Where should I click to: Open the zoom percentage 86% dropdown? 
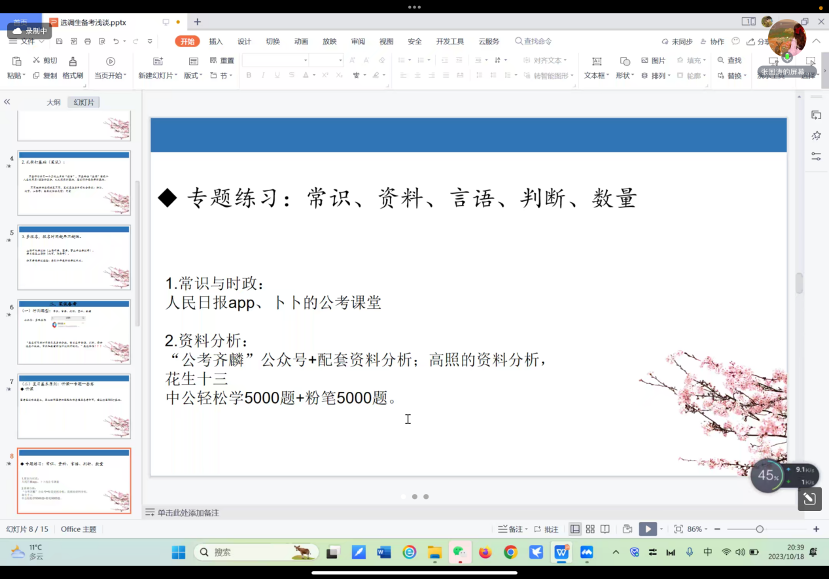coord(698,529)
